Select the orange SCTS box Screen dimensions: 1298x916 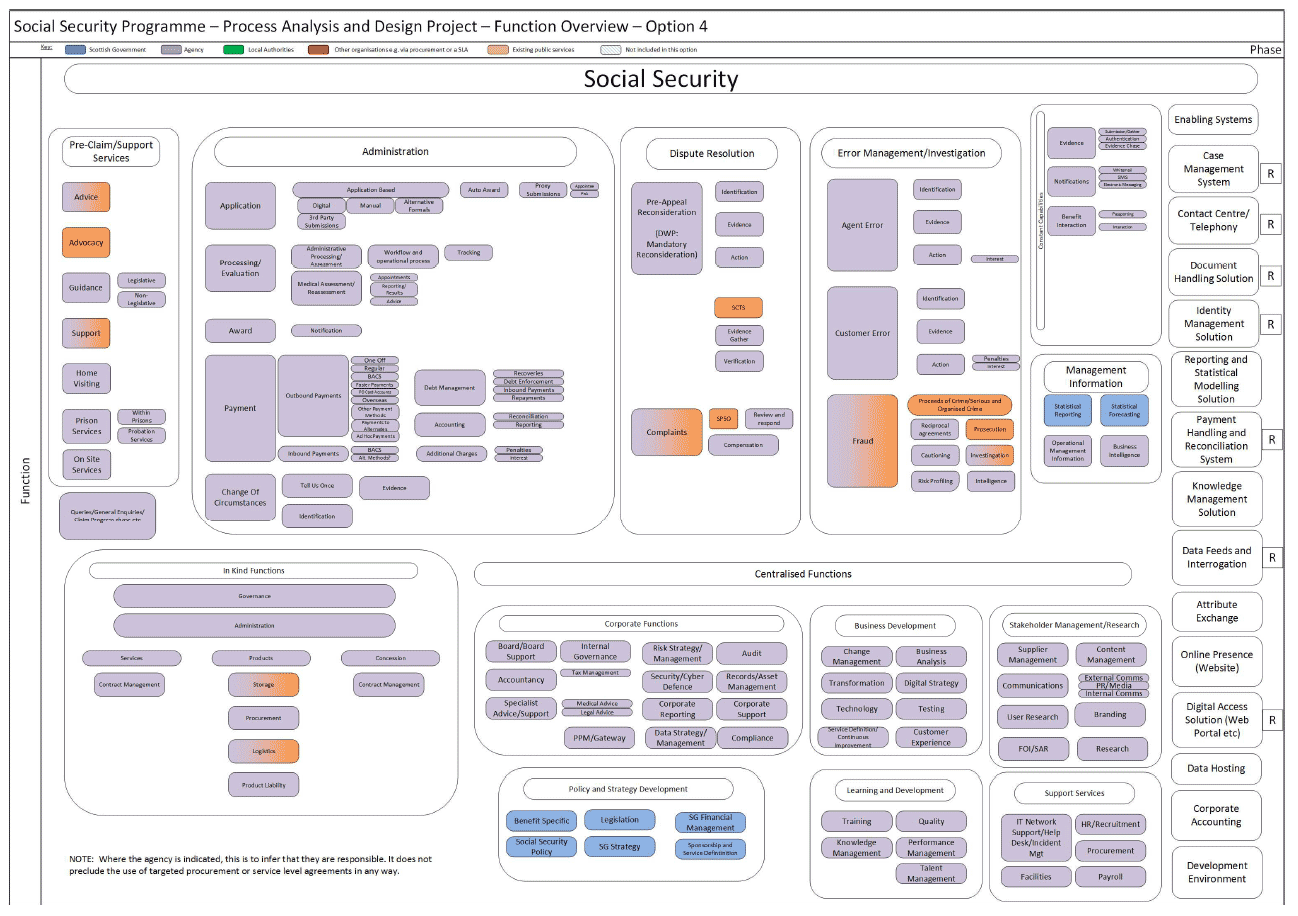[739, 307]
